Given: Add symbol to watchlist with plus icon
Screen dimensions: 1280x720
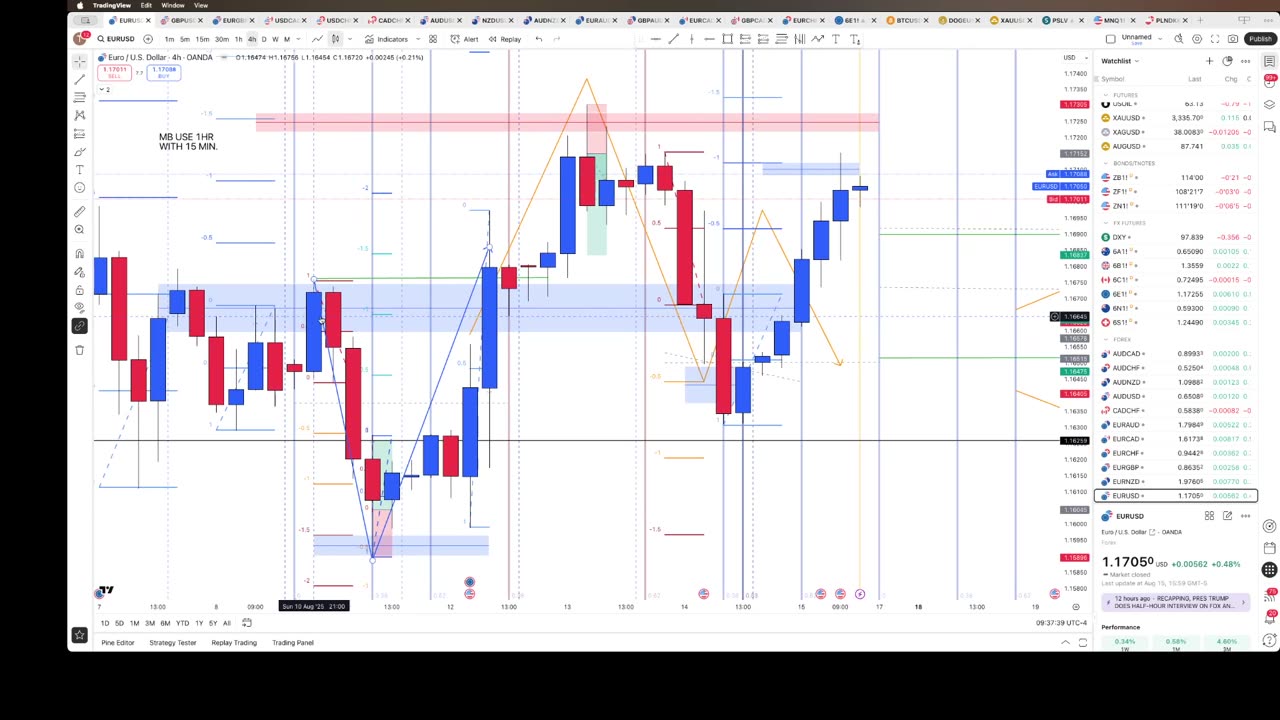Looking at the screenshot, I should pos(1209,61).
